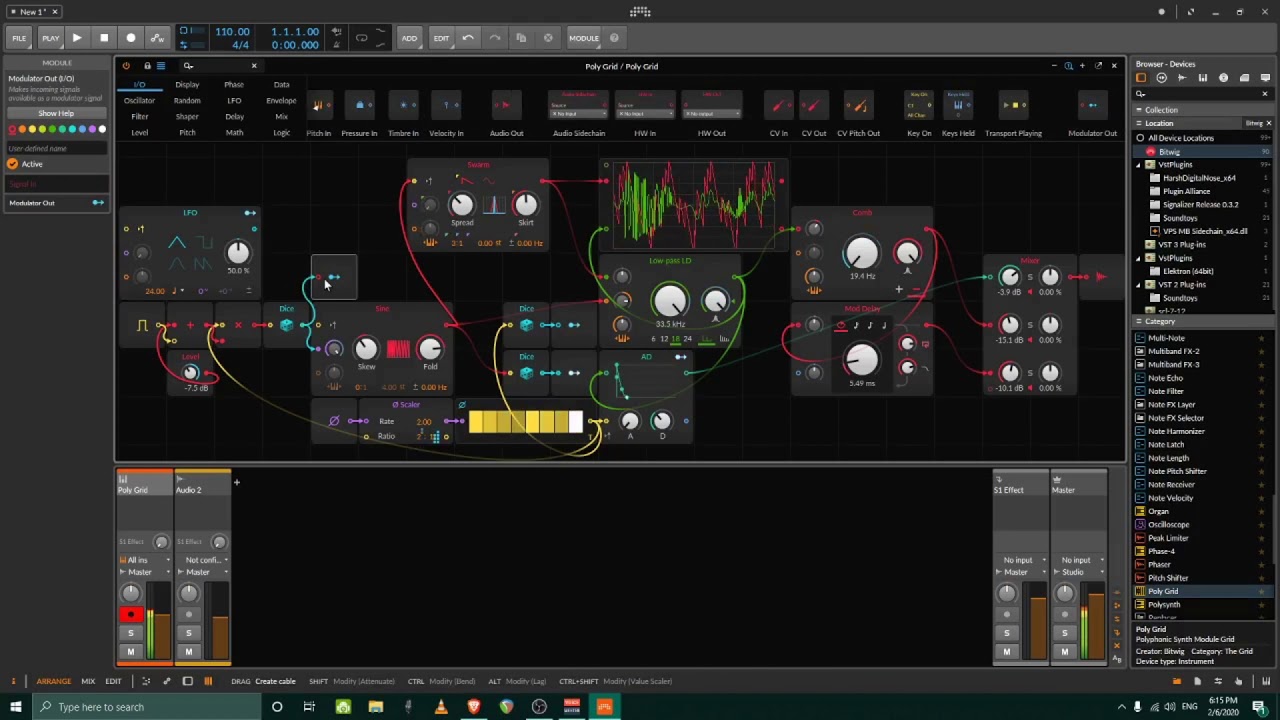Pick the purple module color swatch

92,129
